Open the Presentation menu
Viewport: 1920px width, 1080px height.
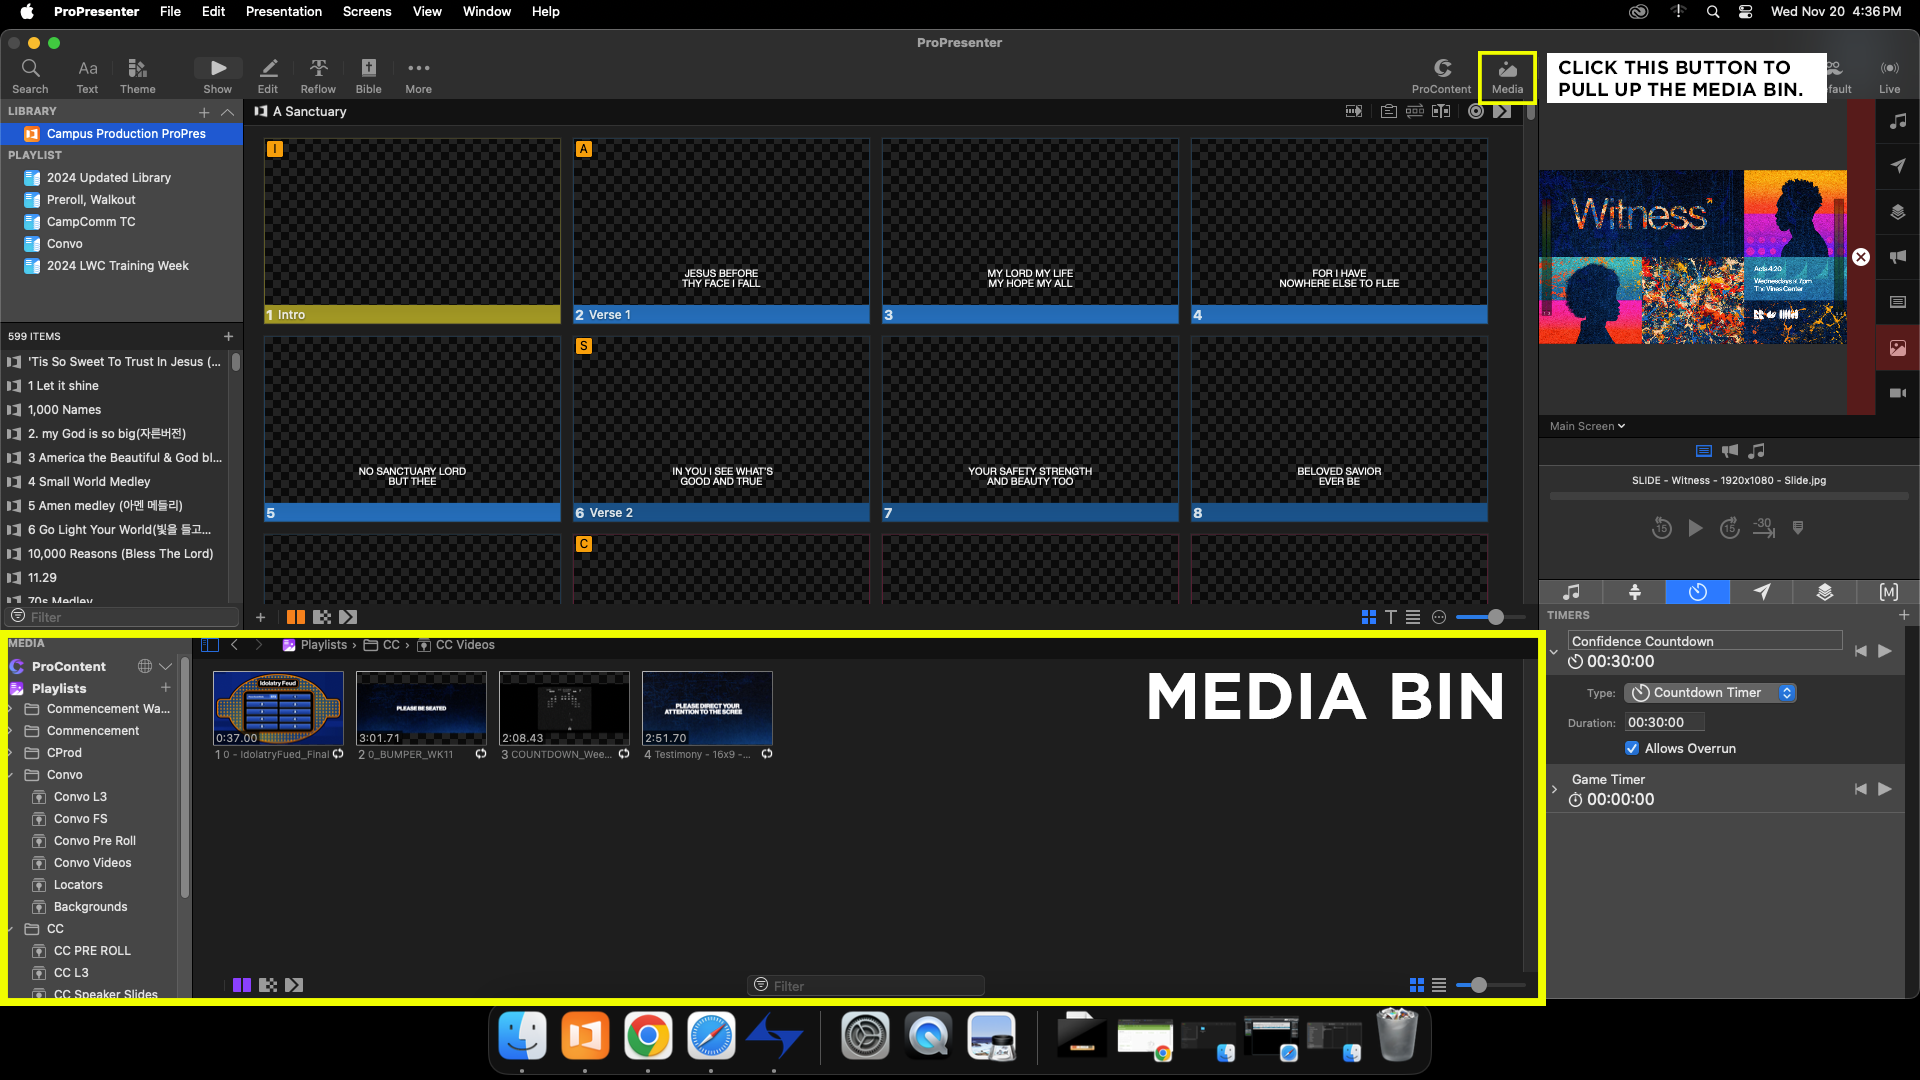[x=283, y=11]
